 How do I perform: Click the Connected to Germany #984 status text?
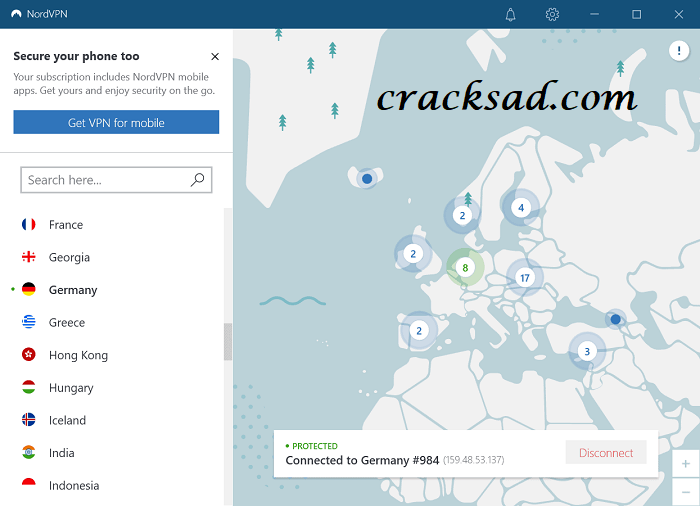pos(362,460)
